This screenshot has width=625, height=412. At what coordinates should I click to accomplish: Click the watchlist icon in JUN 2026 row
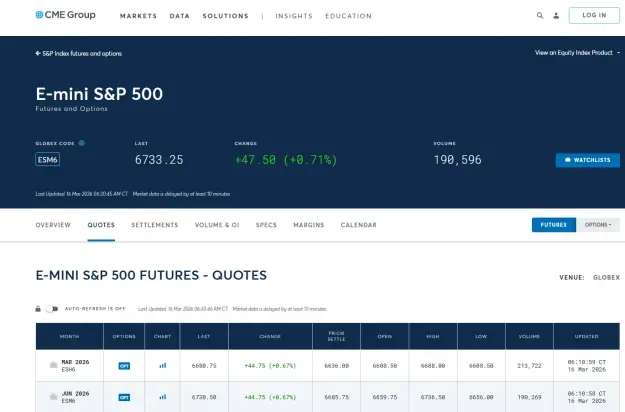point(53,396)
